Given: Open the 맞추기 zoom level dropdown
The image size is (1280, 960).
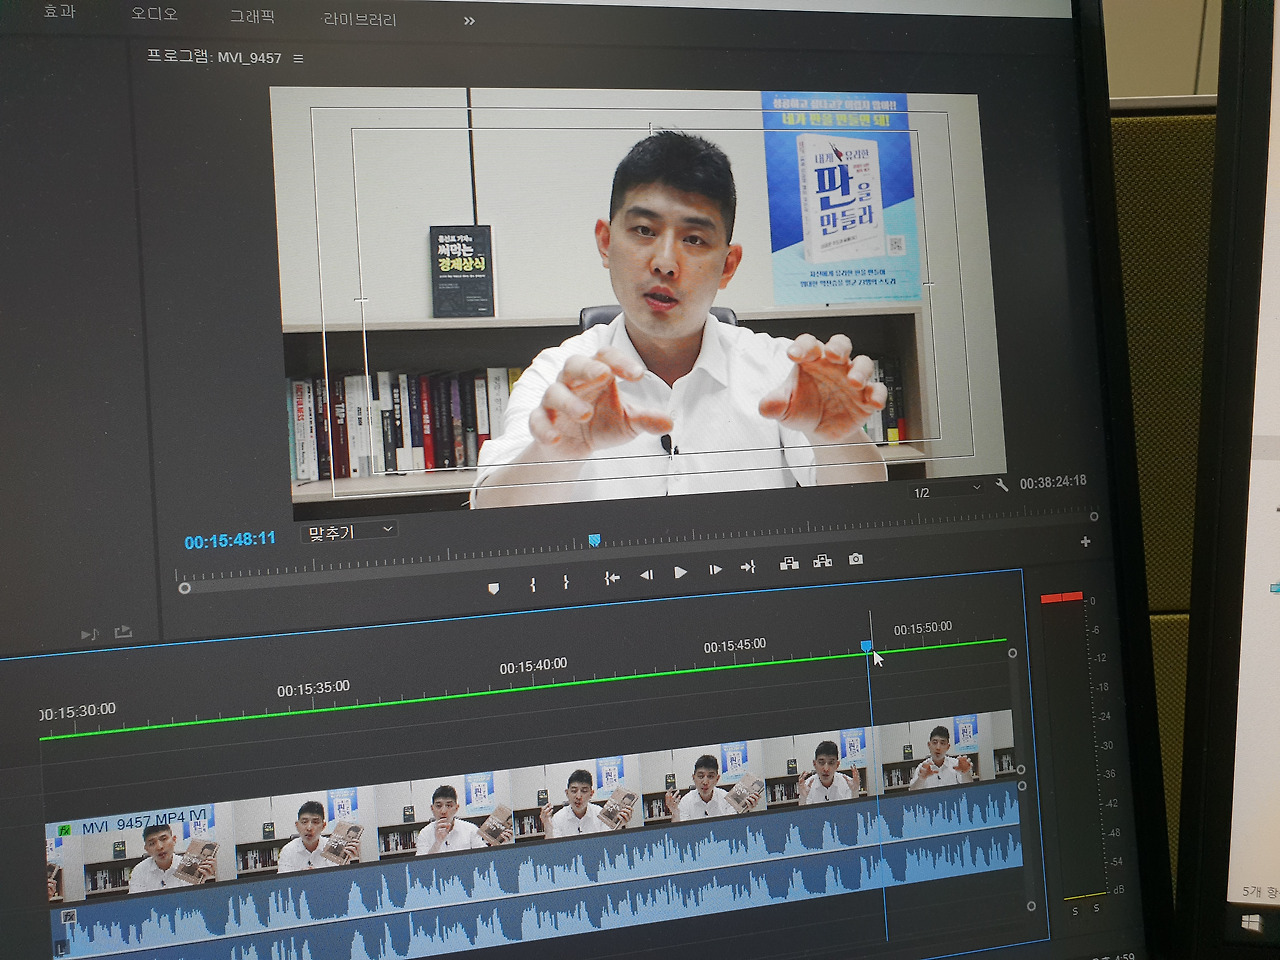Looking at the screenshot, I should click(x=348, y=532).
